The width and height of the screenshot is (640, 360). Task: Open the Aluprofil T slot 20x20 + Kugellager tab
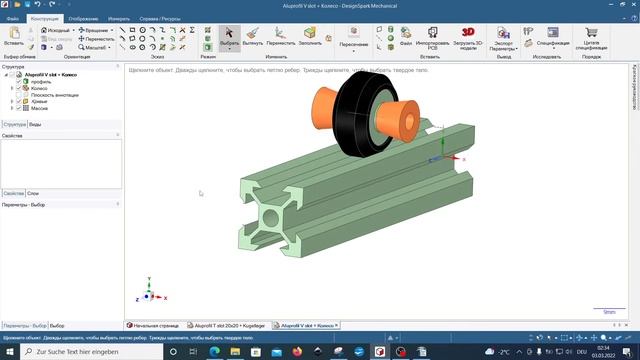tap(227, 326)
